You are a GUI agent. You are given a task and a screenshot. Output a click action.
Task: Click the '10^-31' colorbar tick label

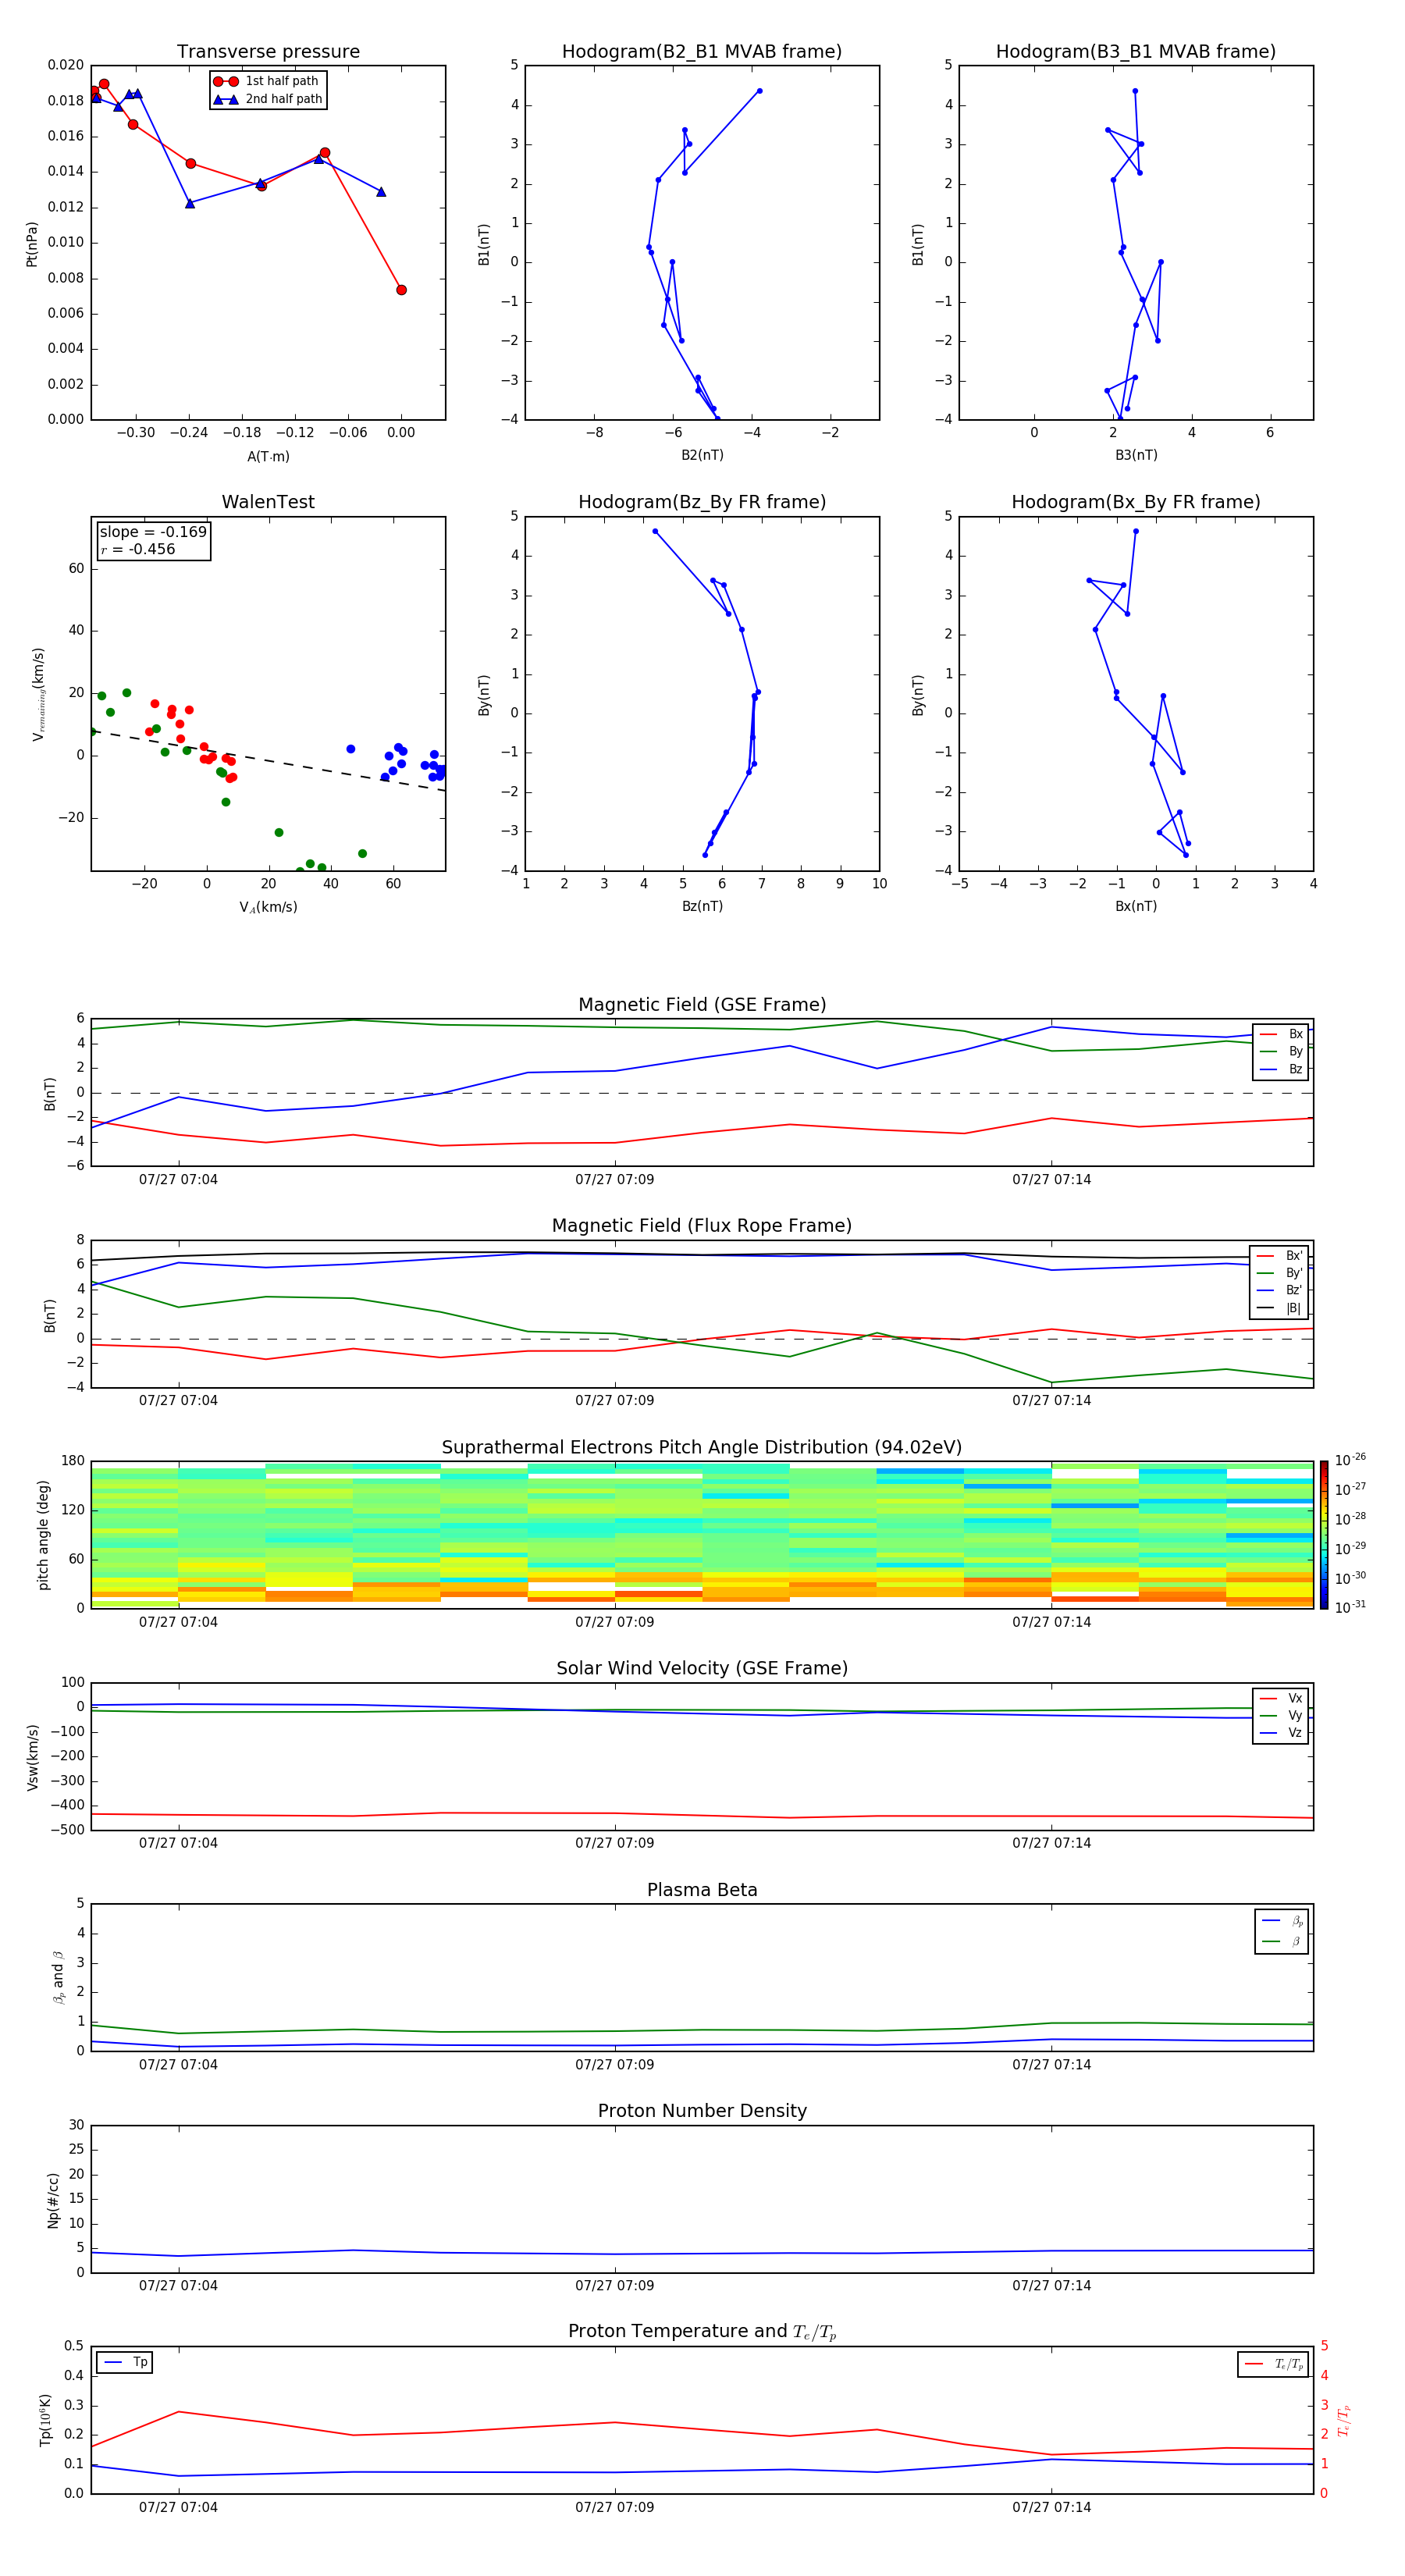point(1350,1607)
